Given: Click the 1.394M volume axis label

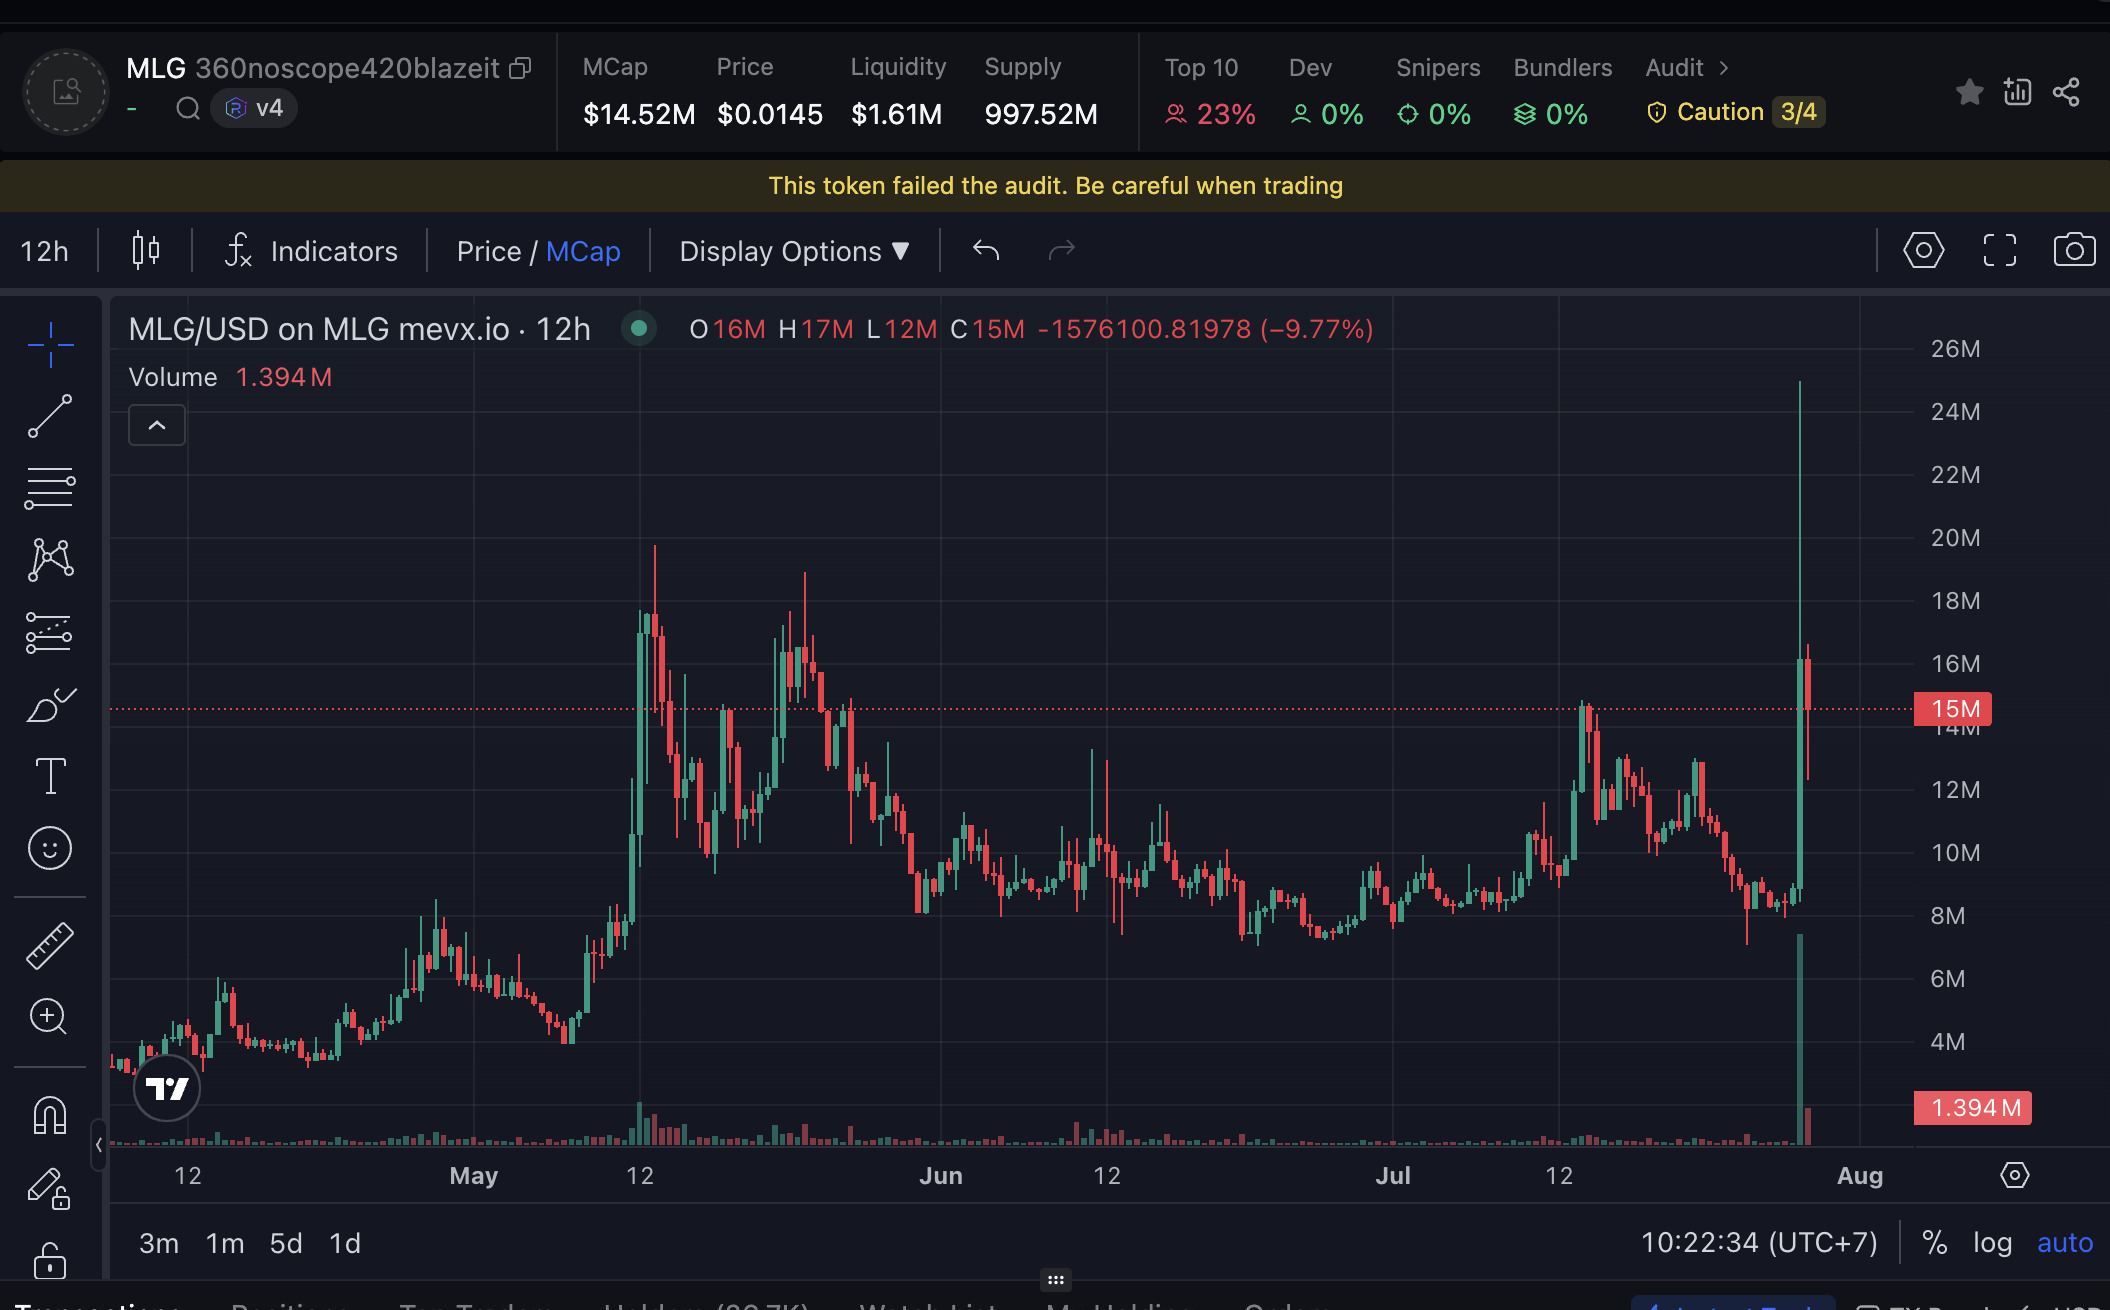Looking at the screenshot, I should pyautogui.click(x=1973, y=1107).
